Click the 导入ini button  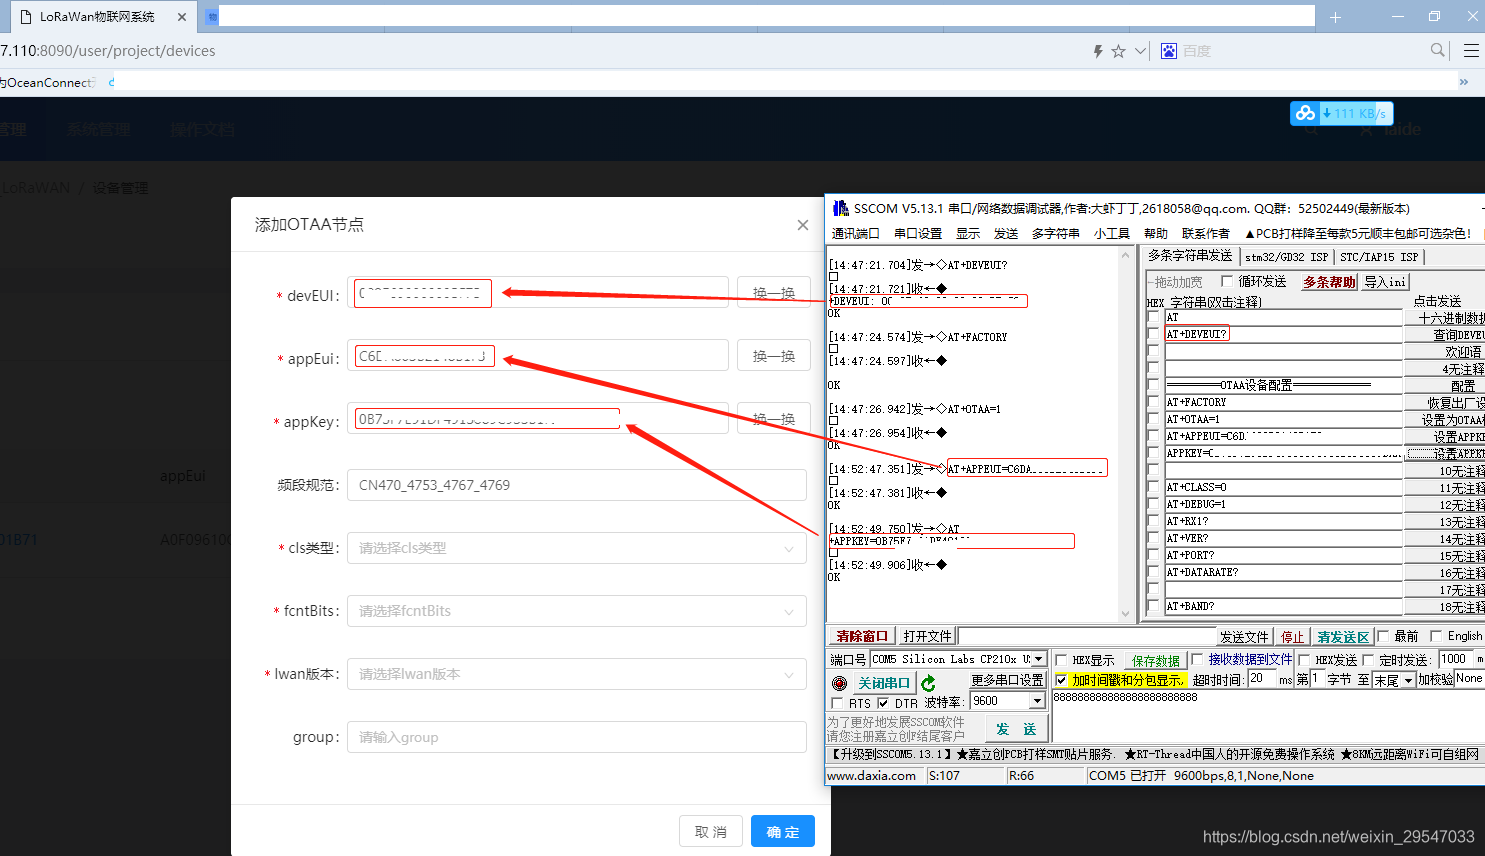click(1385, 282)
